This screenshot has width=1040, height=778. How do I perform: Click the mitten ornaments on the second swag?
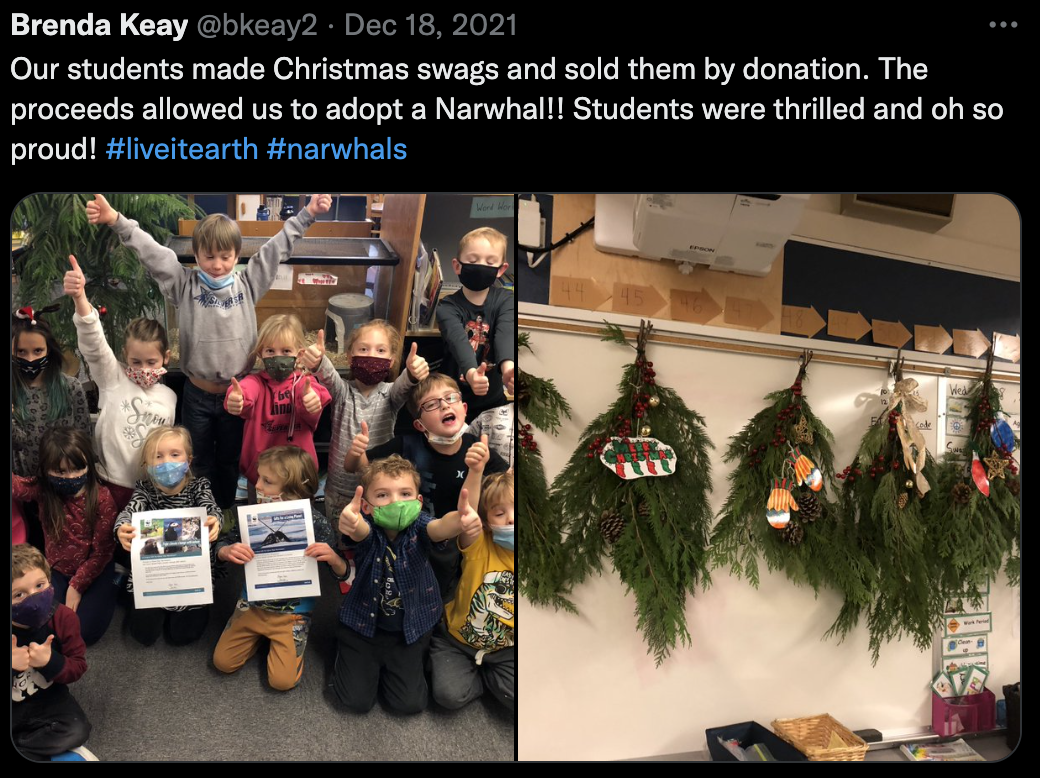coord(795,488)
